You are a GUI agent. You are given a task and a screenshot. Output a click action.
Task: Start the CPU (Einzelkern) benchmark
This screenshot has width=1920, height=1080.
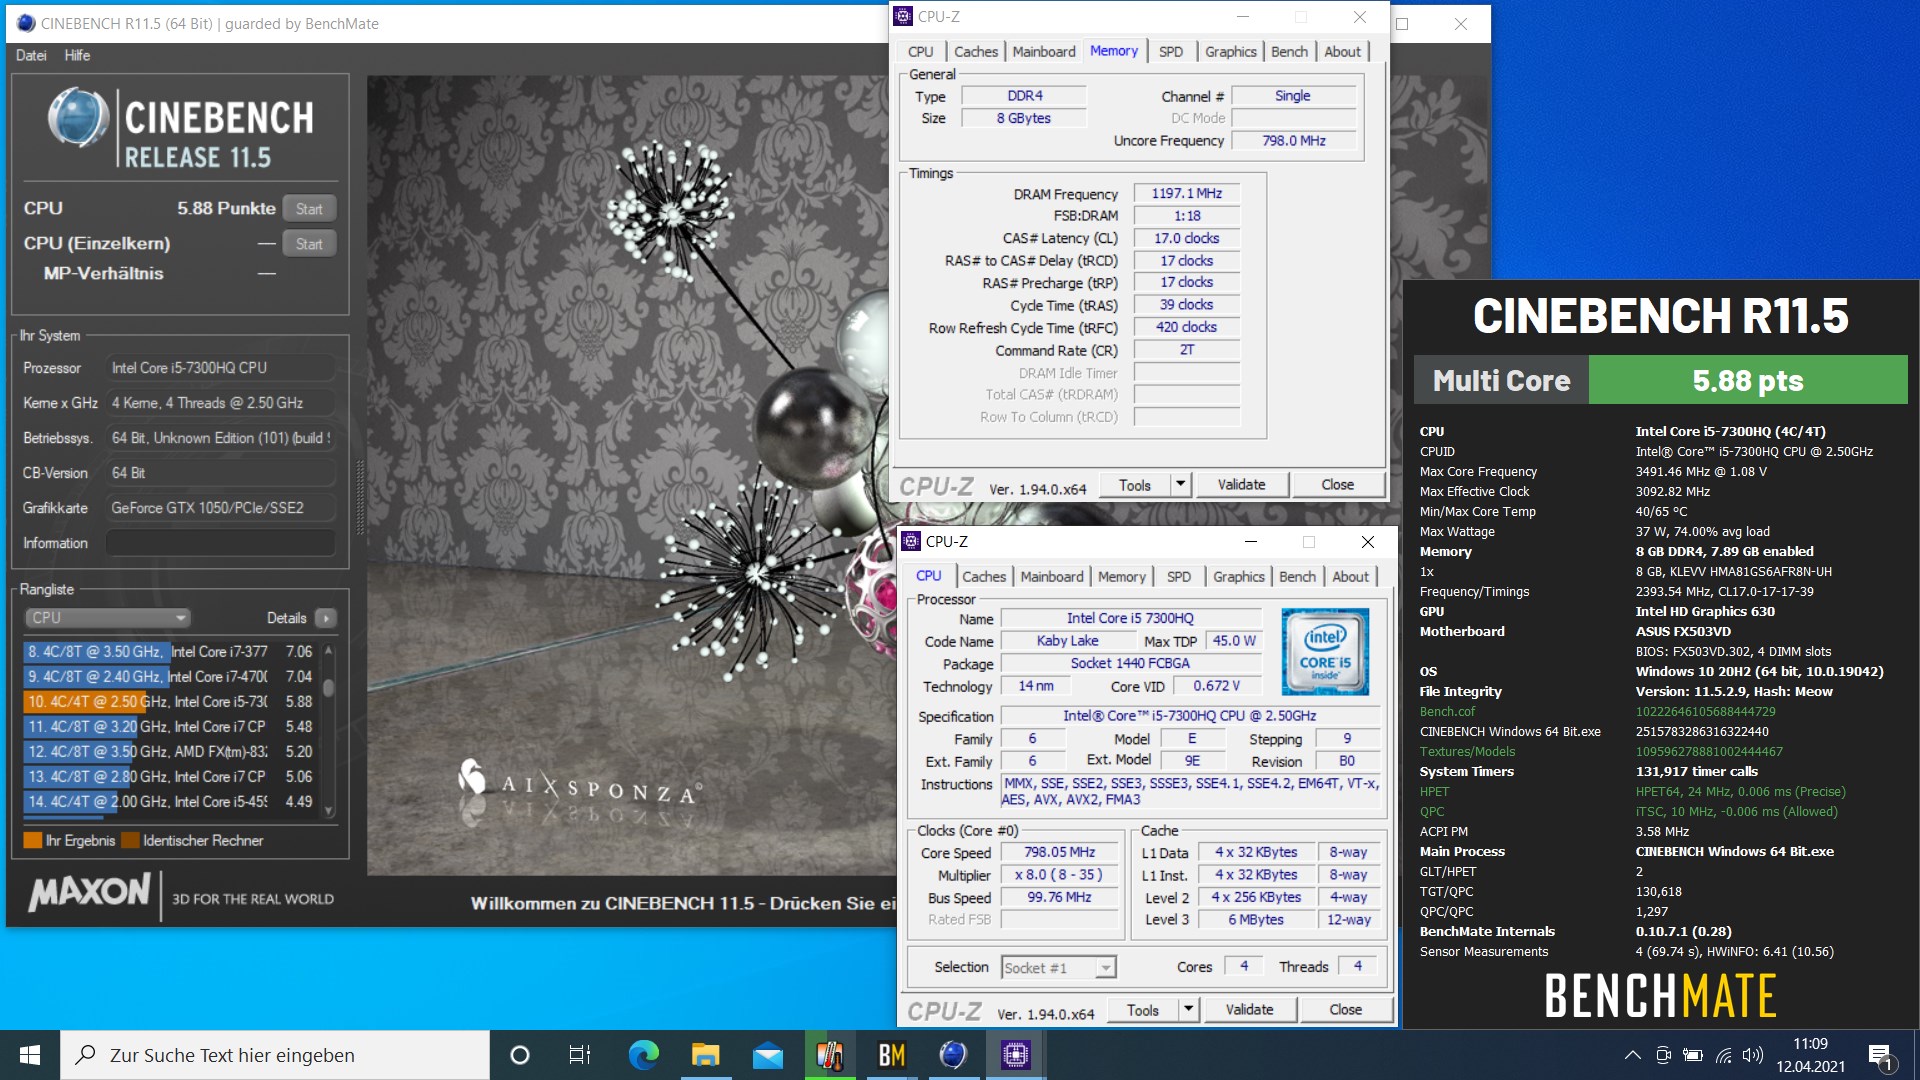309,244
